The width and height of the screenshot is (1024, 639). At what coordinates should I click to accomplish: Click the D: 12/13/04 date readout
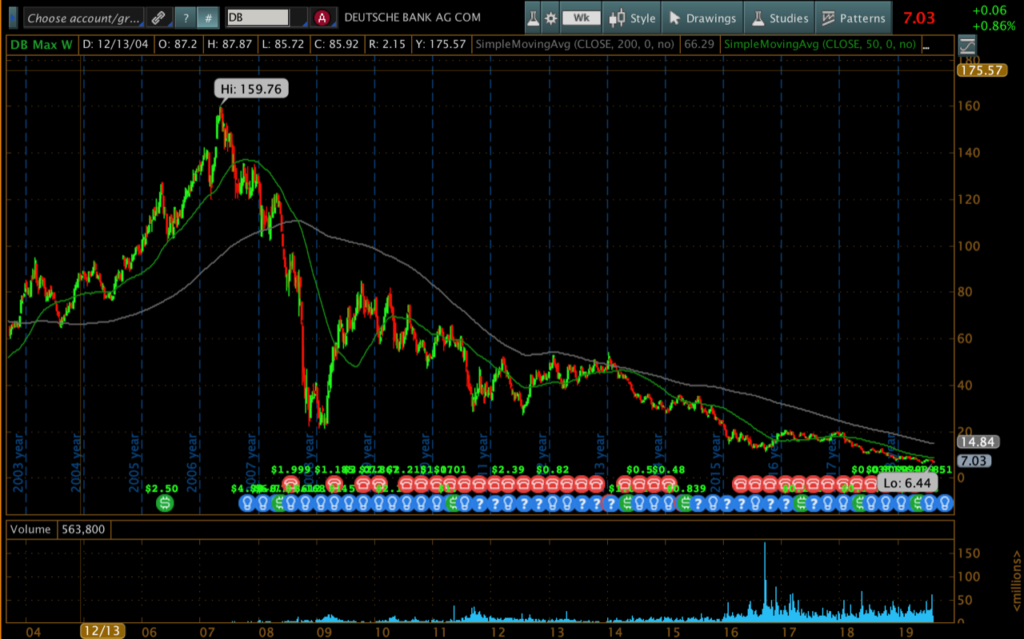pos(116,44)
